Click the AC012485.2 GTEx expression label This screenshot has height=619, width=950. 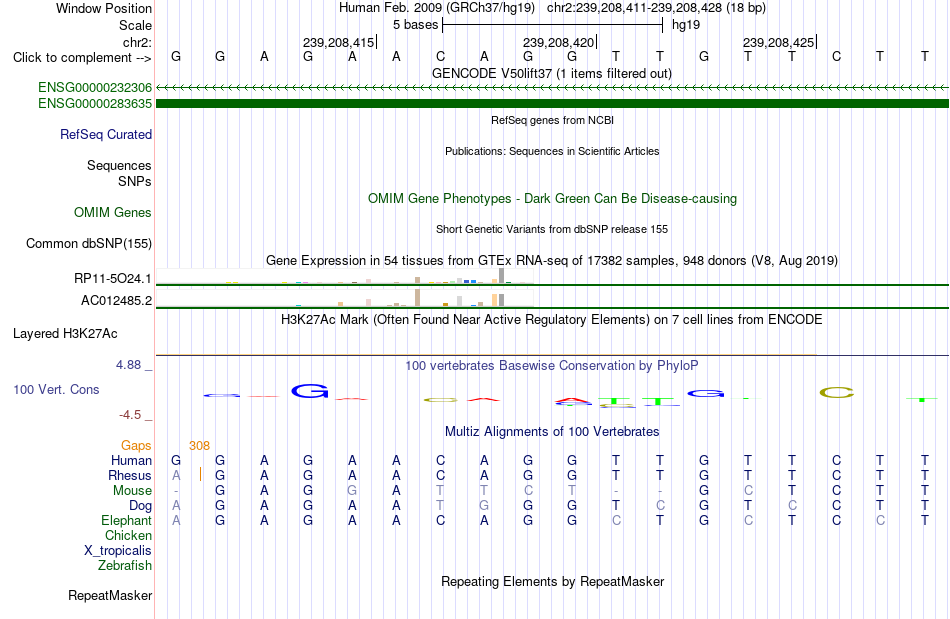point(116,300)
